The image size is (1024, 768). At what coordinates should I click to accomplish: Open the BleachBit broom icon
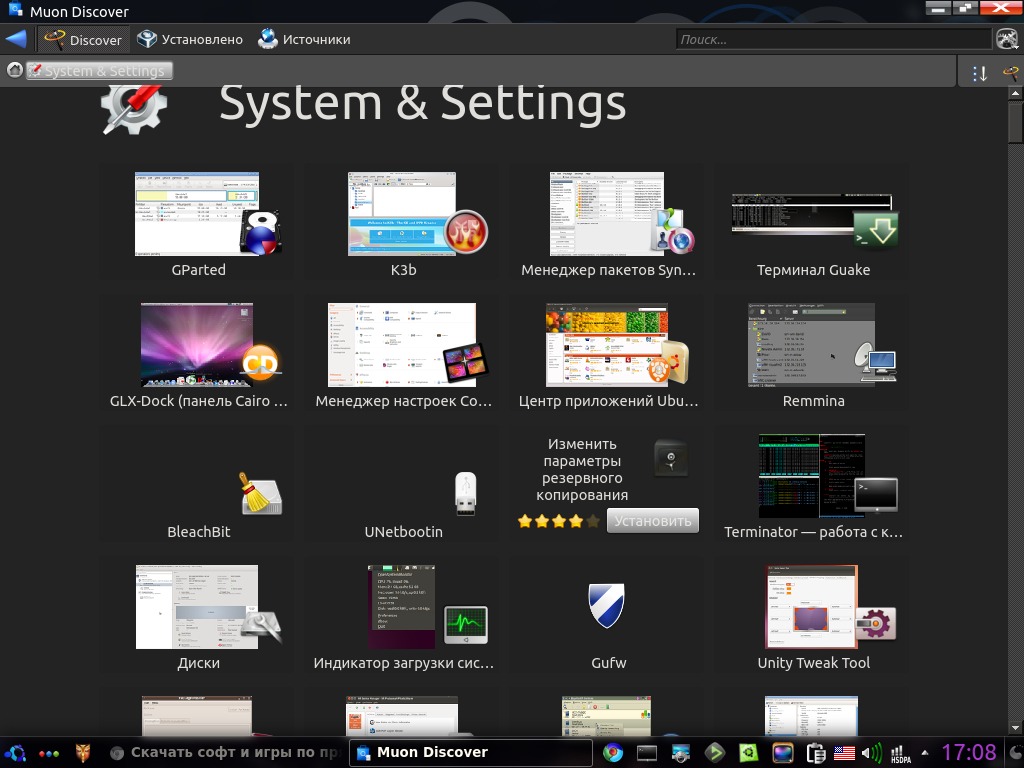click(261, 493)
